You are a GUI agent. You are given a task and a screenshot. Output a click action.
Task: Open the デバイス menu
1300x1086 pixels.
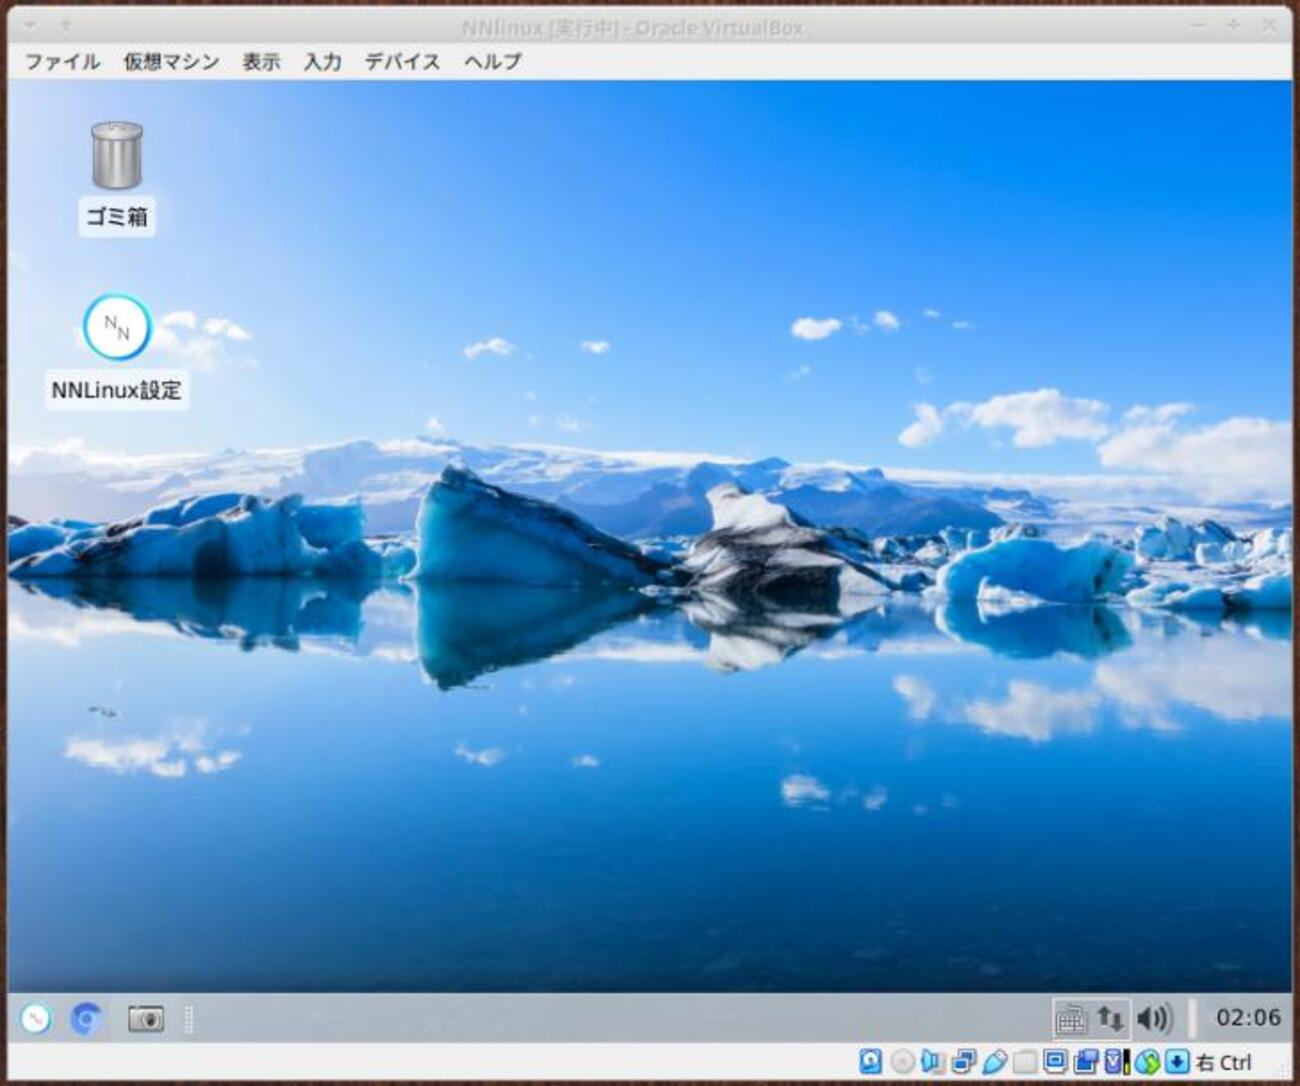coord(402,61)
